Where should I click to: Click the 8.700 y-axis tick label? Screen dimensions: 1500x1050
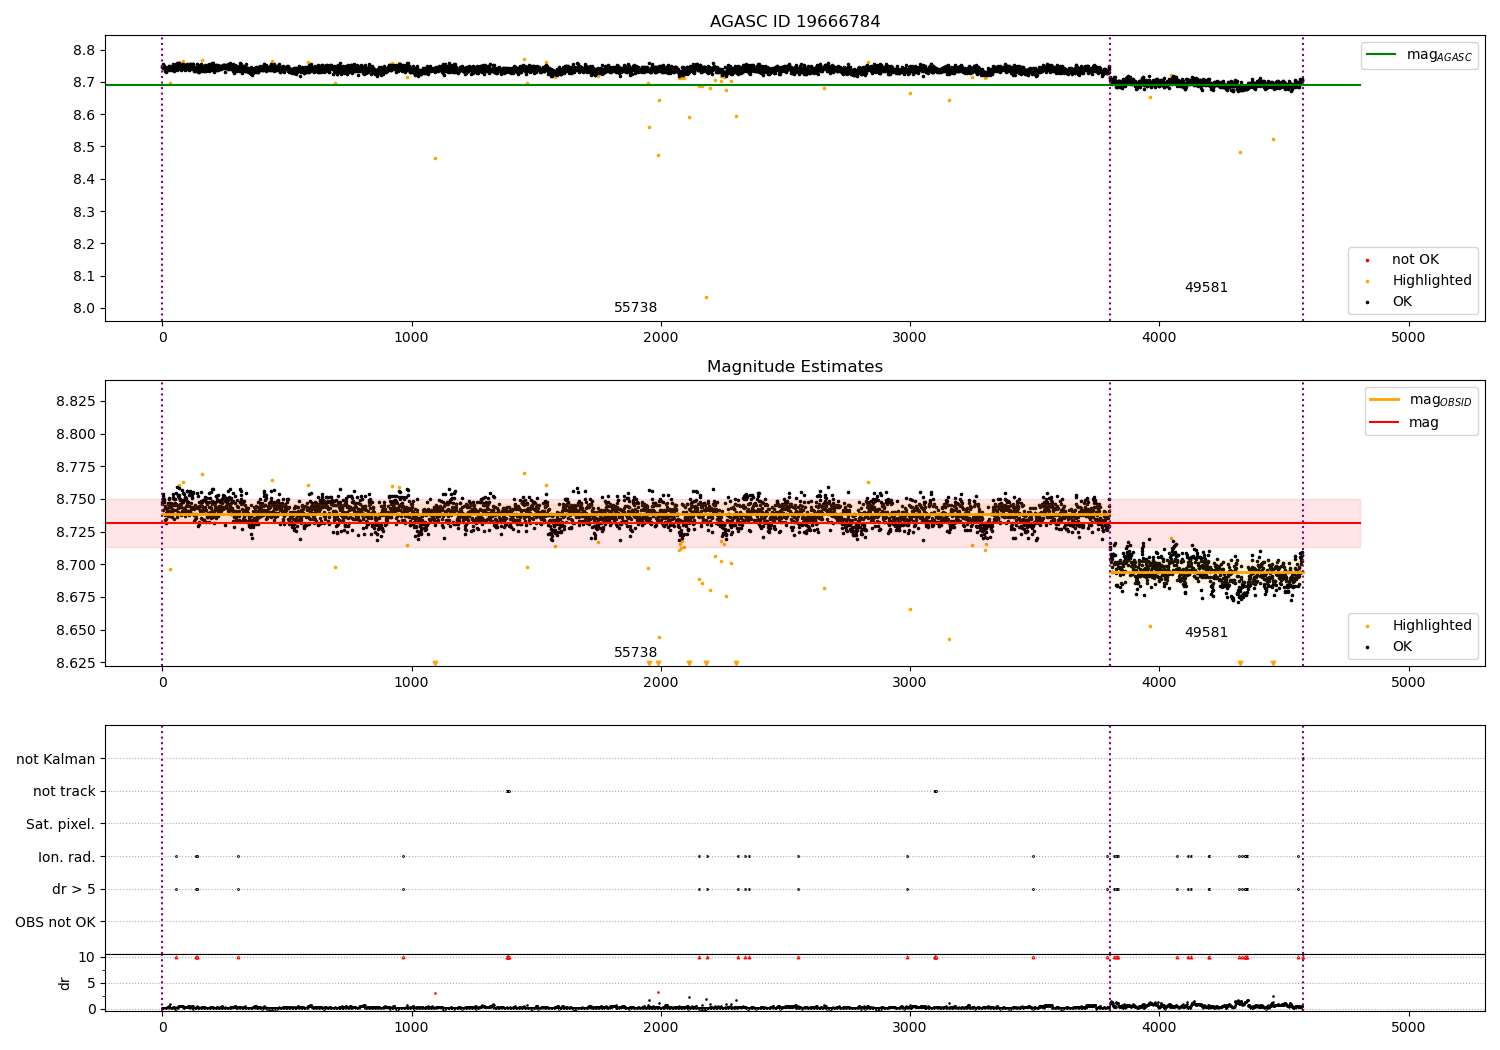coord(76,566)
